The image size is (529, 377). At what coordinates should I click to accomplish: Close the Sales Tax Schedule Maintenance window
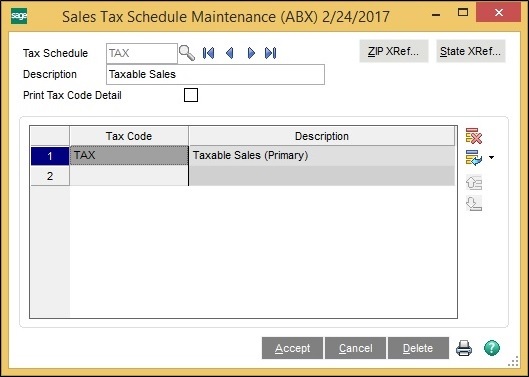[x=499, y=13]
